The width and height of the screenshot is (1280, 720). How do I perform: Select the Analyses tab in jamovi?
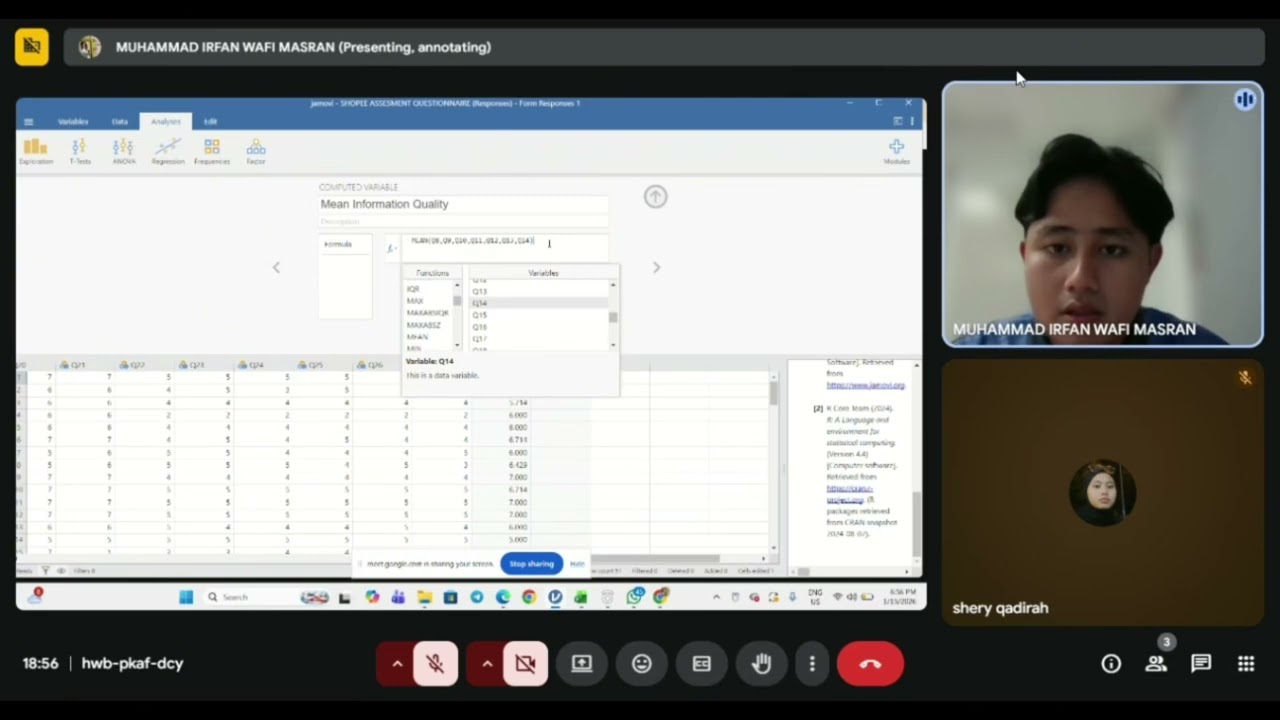tap(166, 122)
